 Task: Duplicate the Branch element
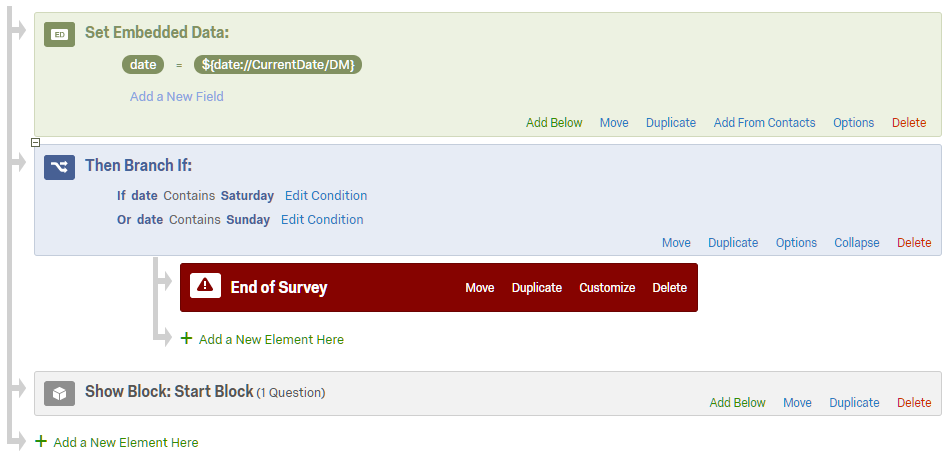coord(733,243)
